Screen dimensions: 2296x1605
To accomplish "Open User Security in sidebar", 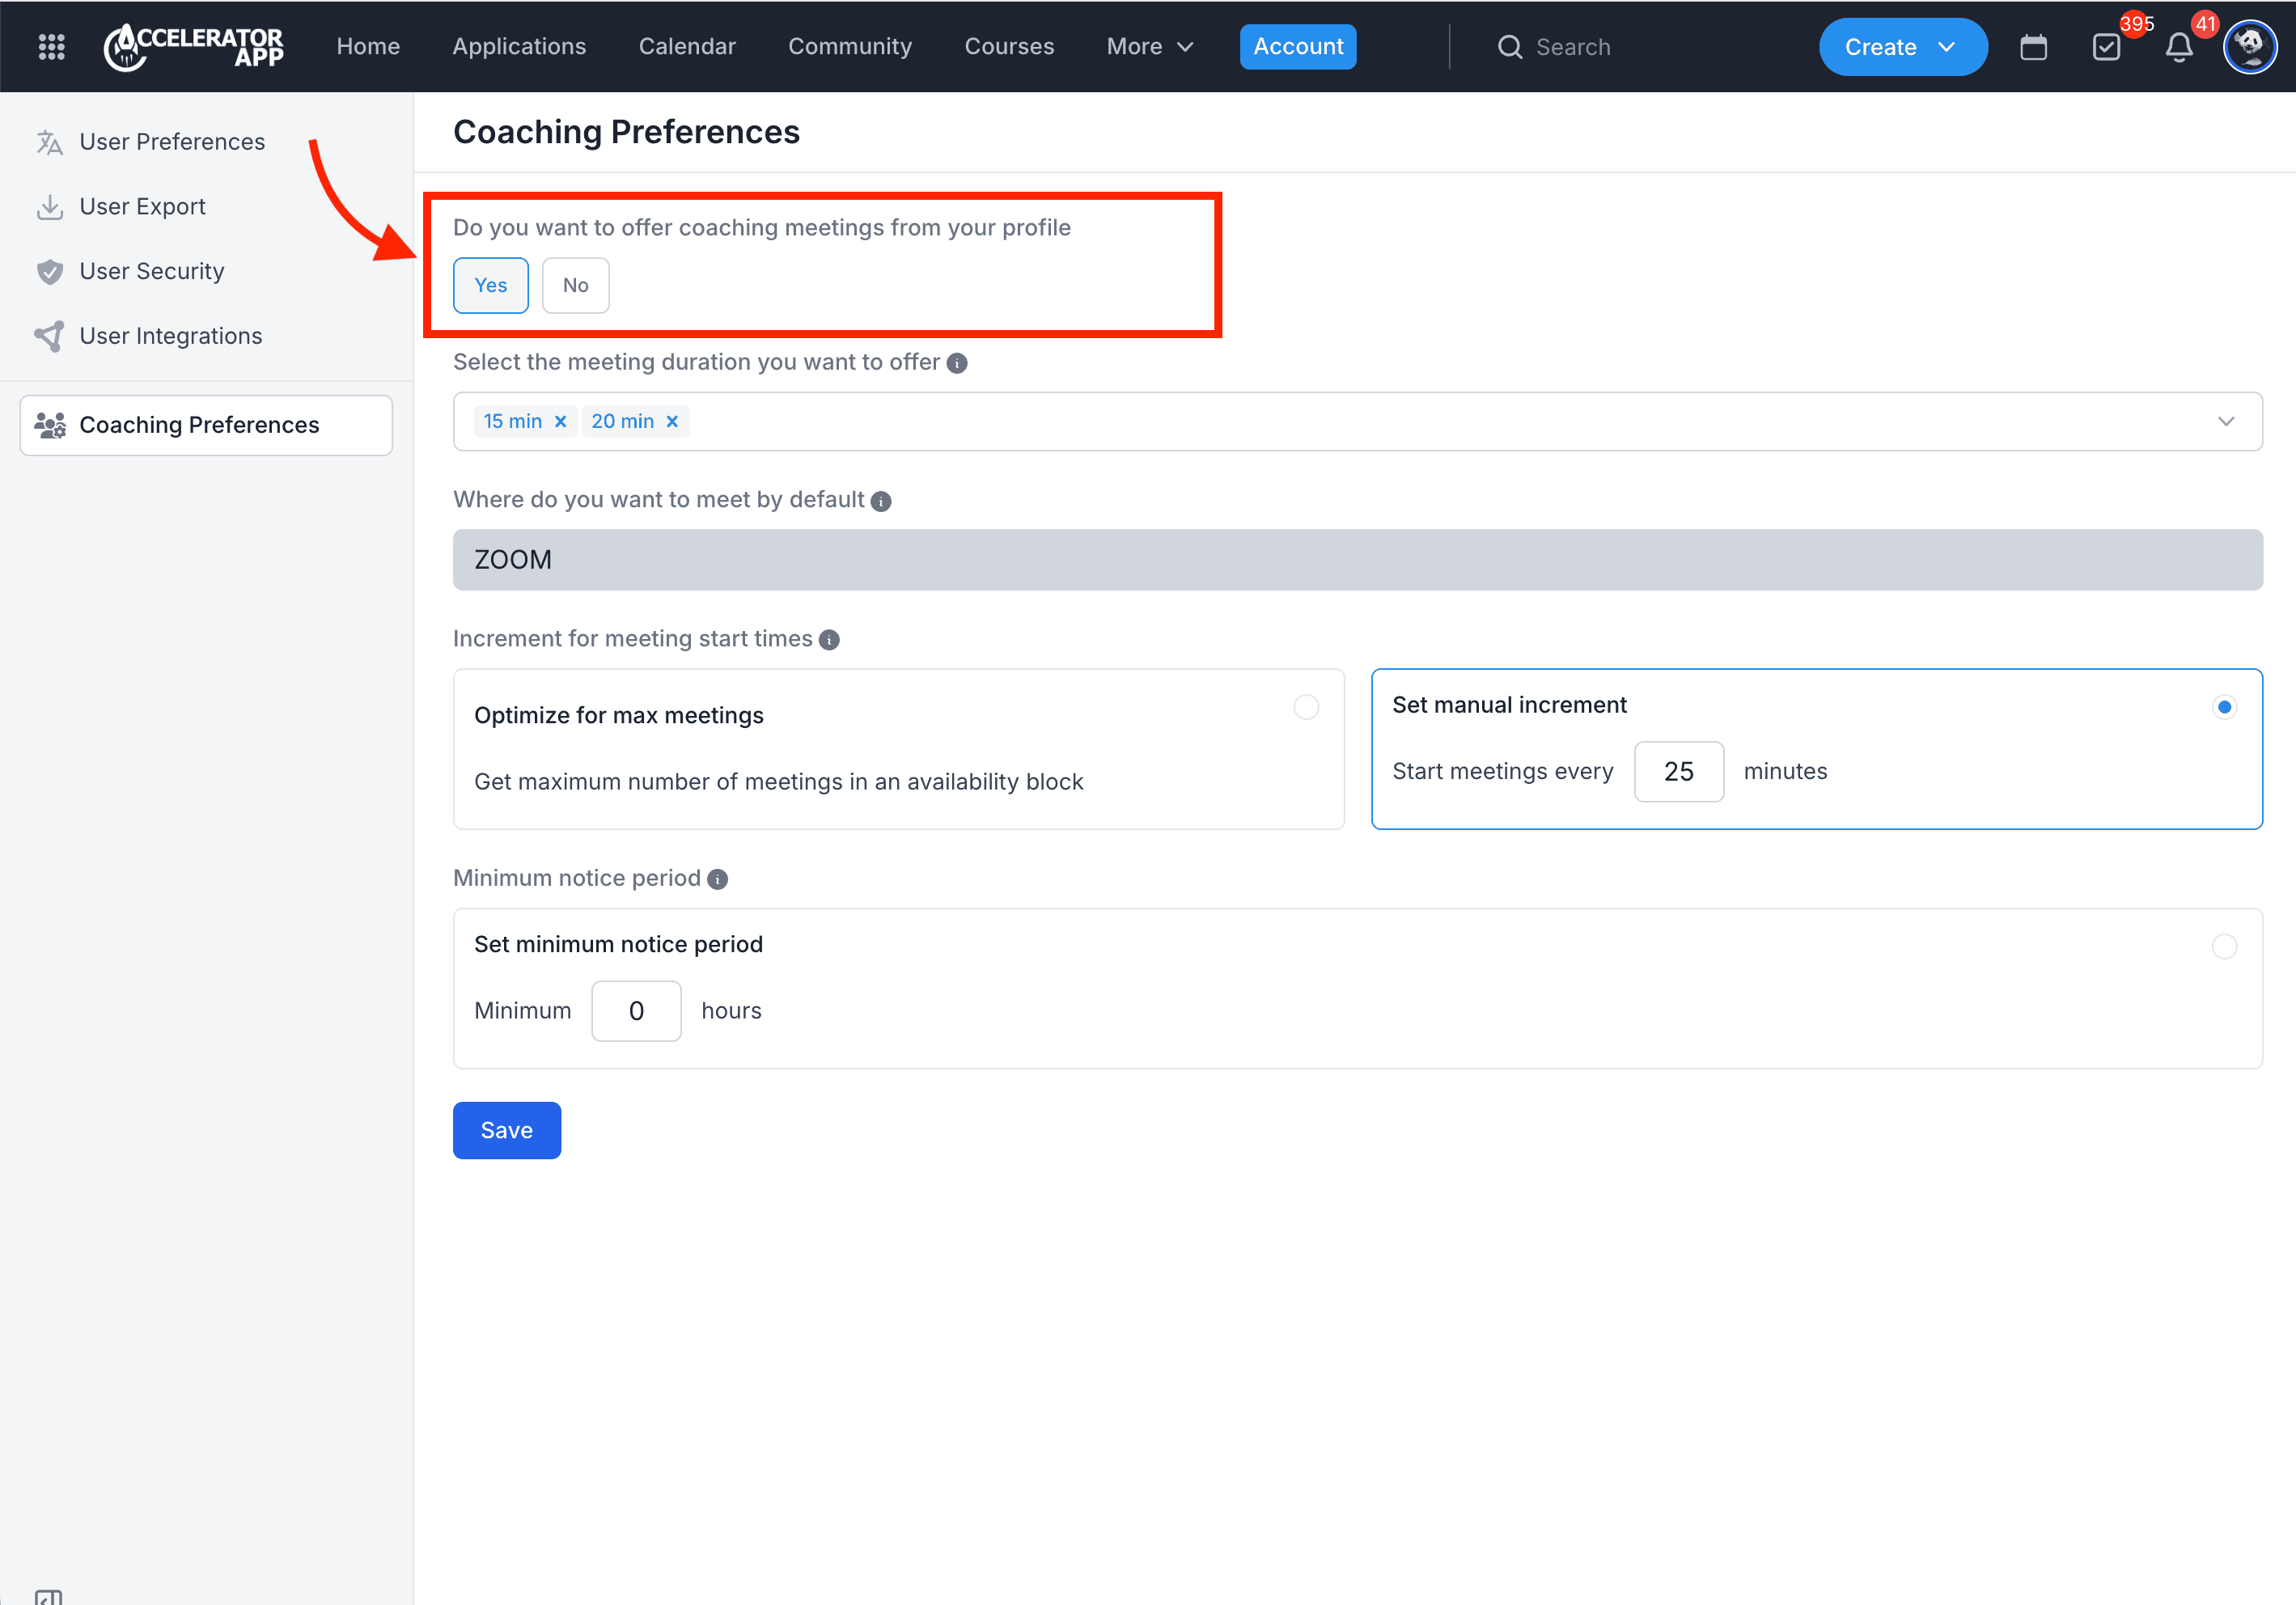I will pos(151,271).
